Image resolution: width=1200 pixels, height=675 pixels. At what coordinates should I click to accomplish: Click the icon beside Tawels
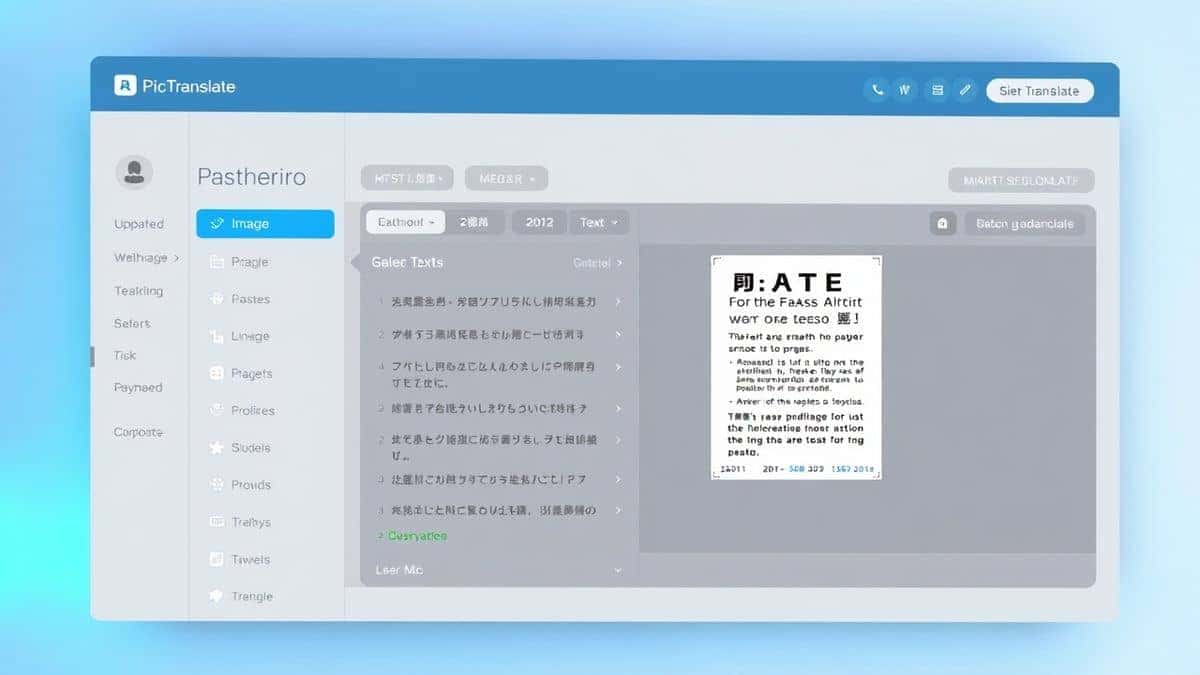click(x=216, y=560)
